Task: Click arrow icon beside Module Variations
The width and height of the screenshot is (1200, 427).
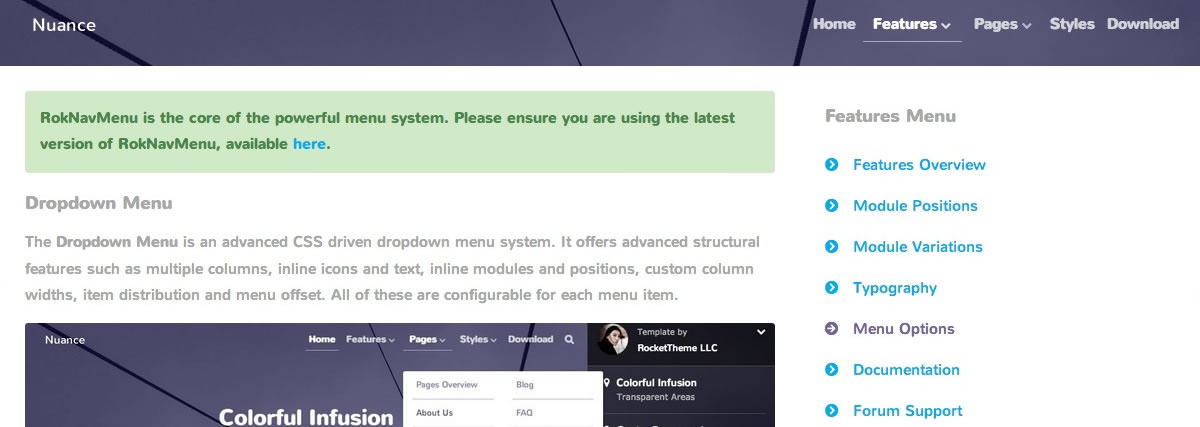Action: pyautogui.click(x=831, y=247)
